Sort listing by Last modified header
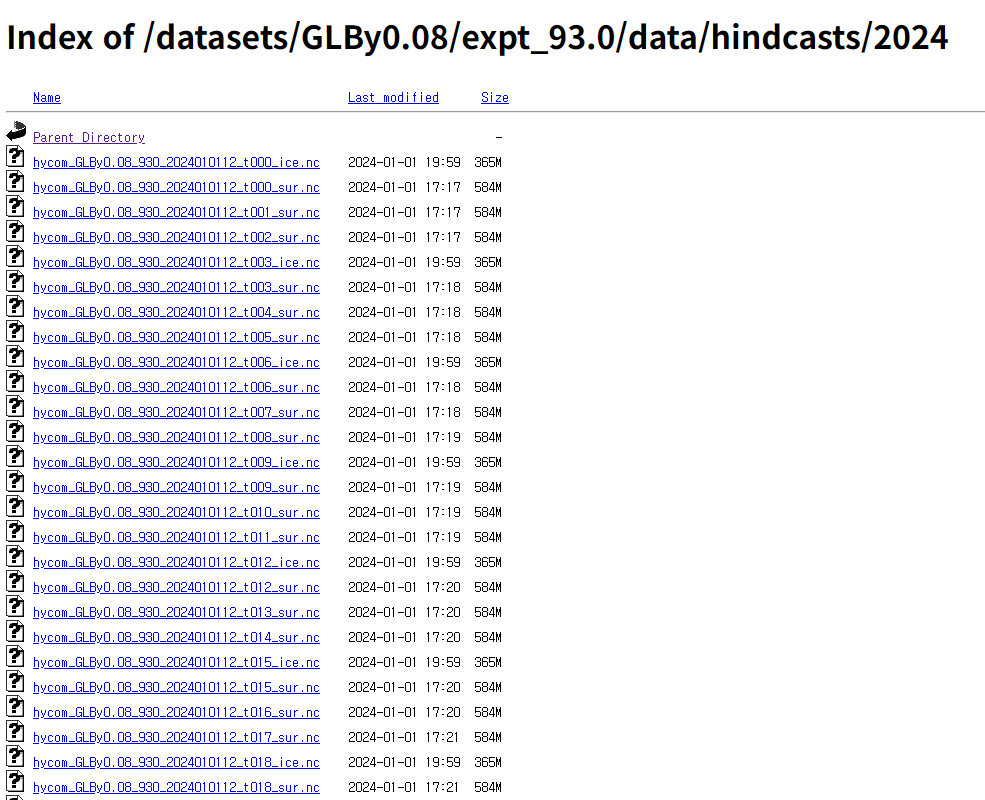This screenshot has height=800, width=985. [x=393, y=97]
